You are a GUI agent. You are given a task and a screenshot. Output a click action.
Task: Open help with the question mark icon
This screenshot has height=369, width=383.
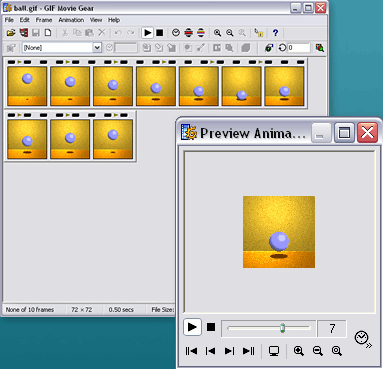click(x=275, y=33)
